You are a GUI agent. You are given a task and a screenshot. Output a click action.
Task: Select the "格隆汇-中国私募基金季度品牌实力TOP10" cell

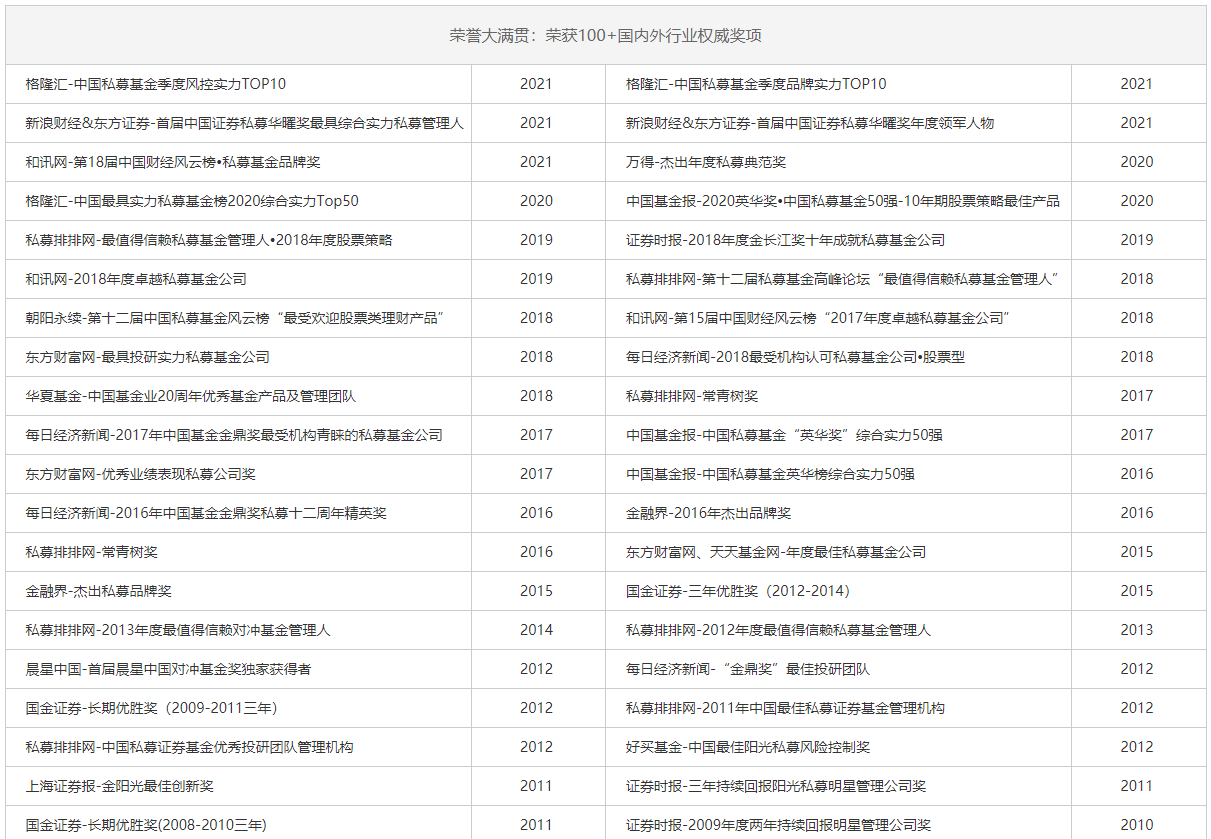838,84
